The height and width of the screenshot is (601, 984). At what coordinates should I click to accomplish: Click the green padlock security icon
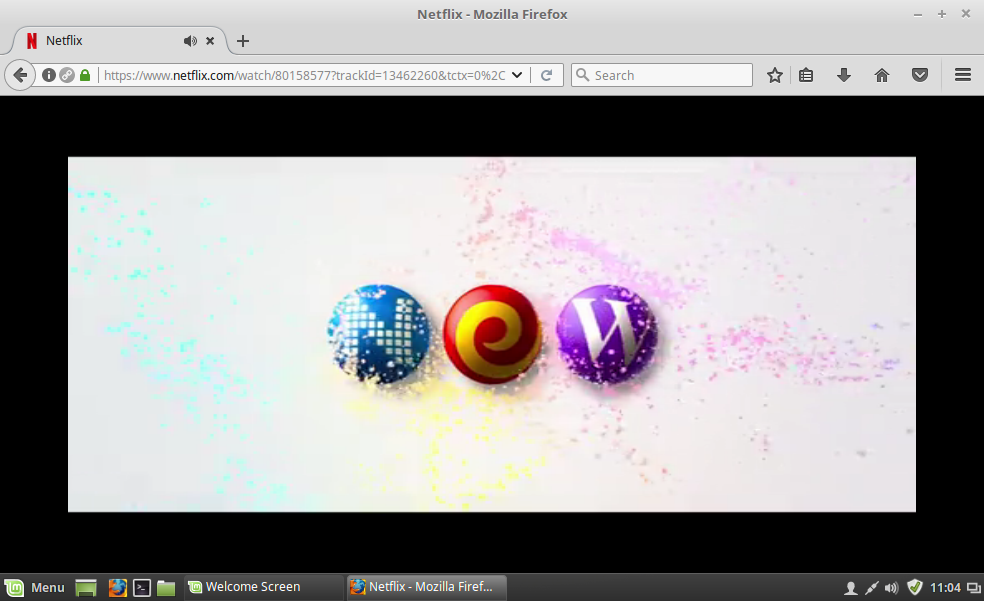coord(85,75)
